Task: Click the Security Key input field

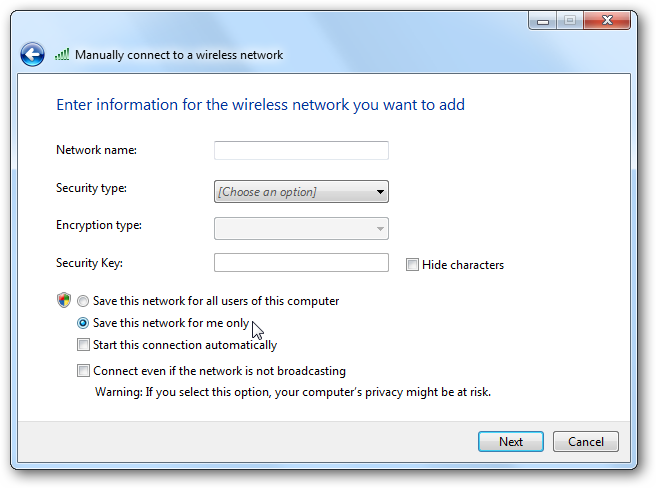Action: pyautogui.click(x=301, y=263)
